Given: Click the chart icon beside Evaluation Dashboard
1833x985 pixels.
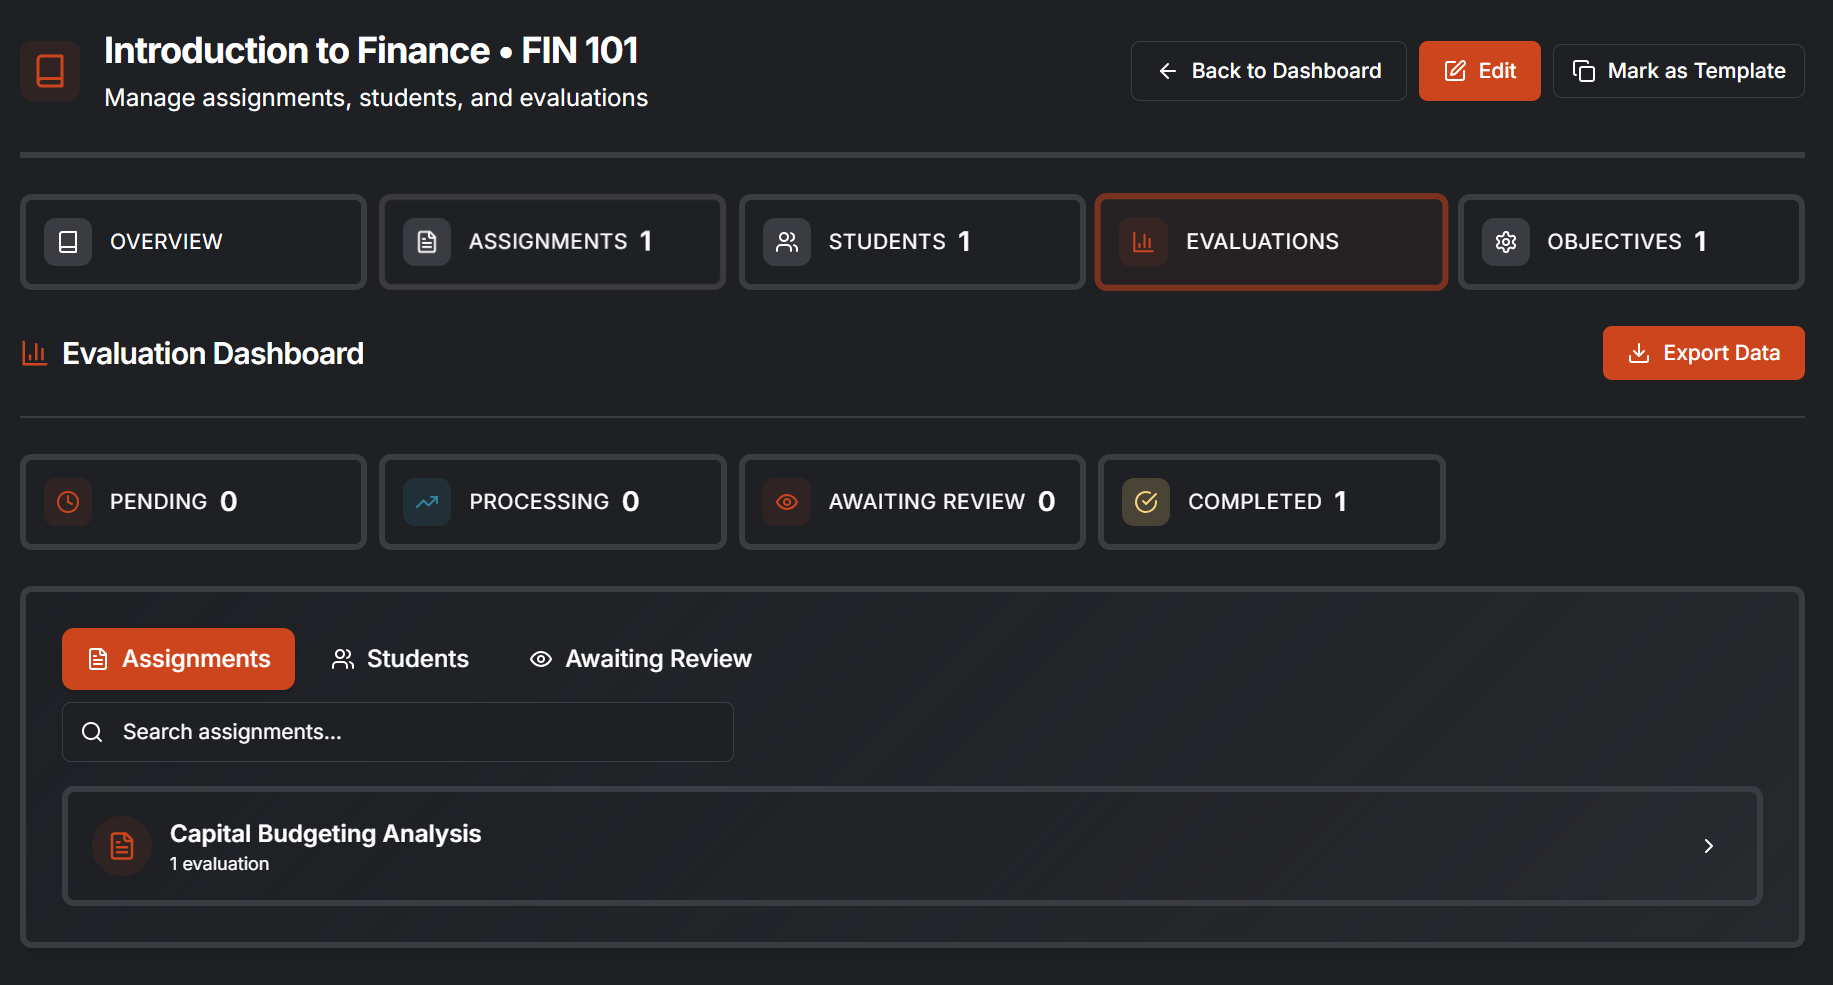Looking at the screenshot, I should click(x=35, y=353).
